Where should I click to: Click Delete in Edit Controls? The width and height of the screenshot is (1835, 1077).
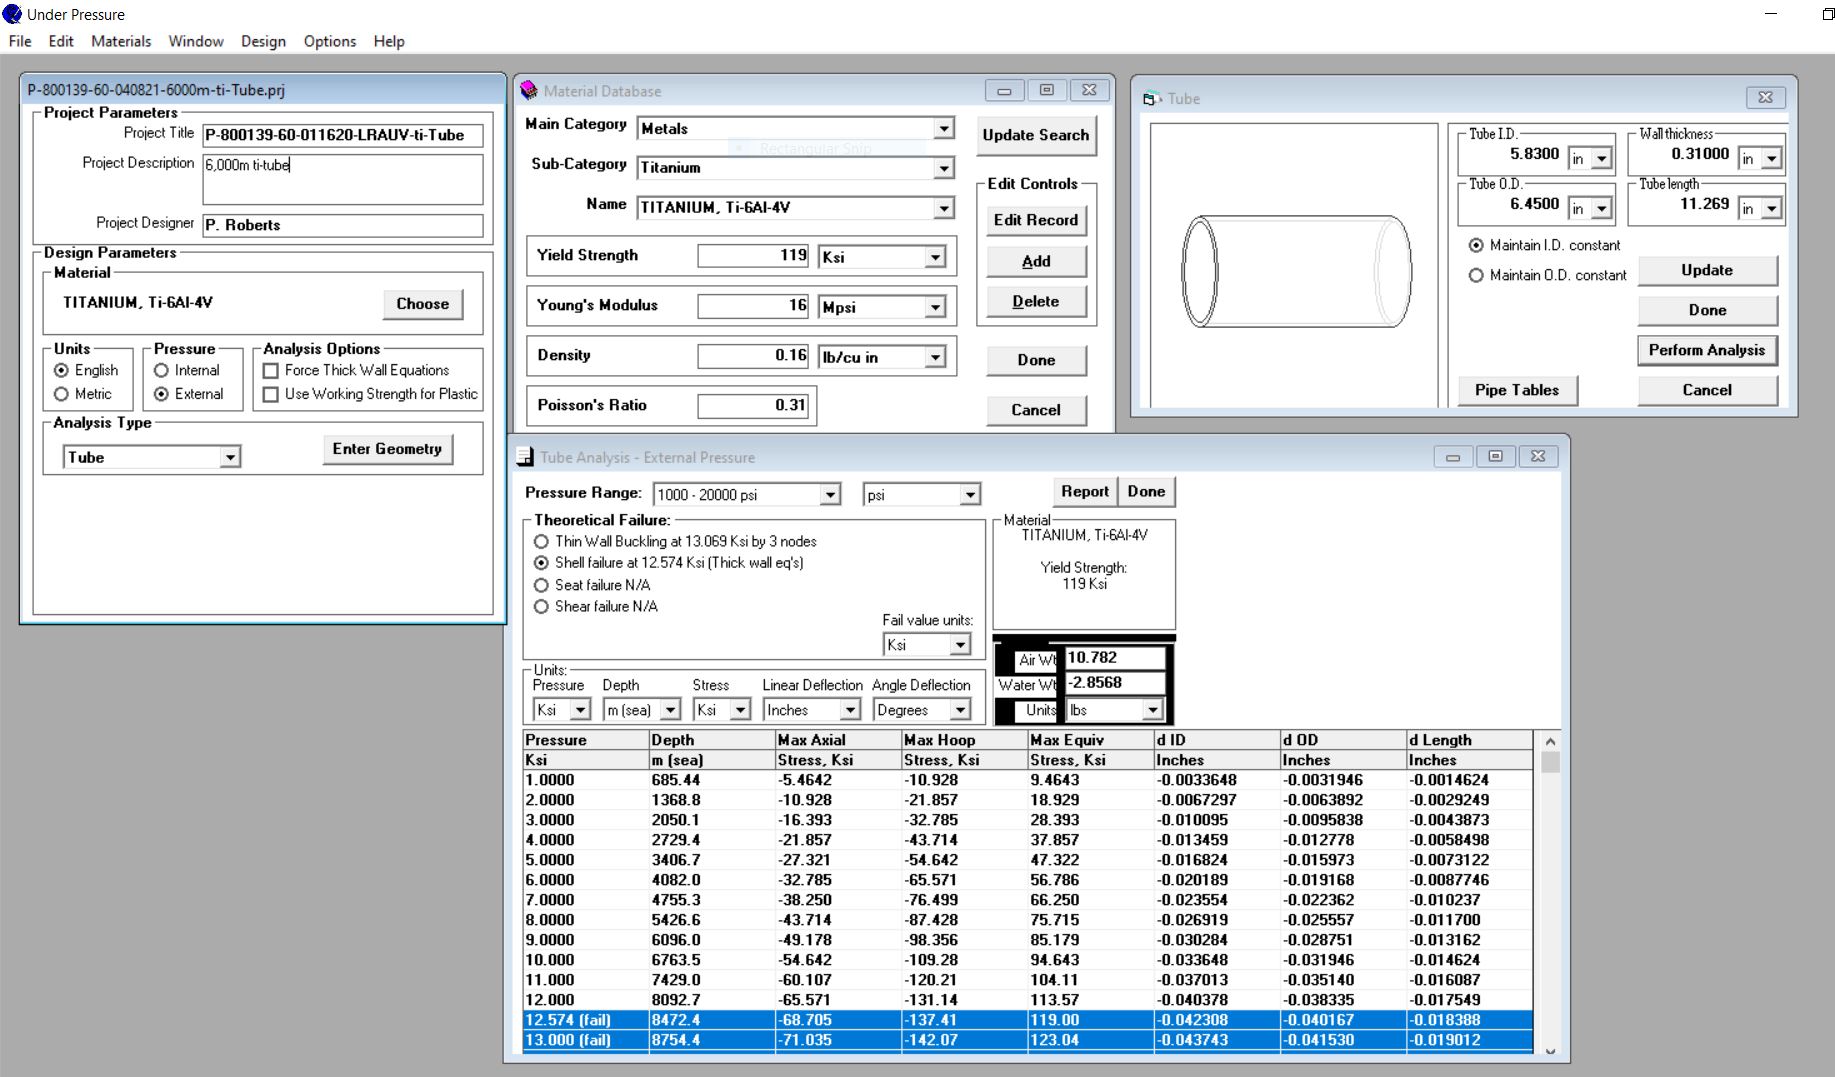(x=1036, y=301)
